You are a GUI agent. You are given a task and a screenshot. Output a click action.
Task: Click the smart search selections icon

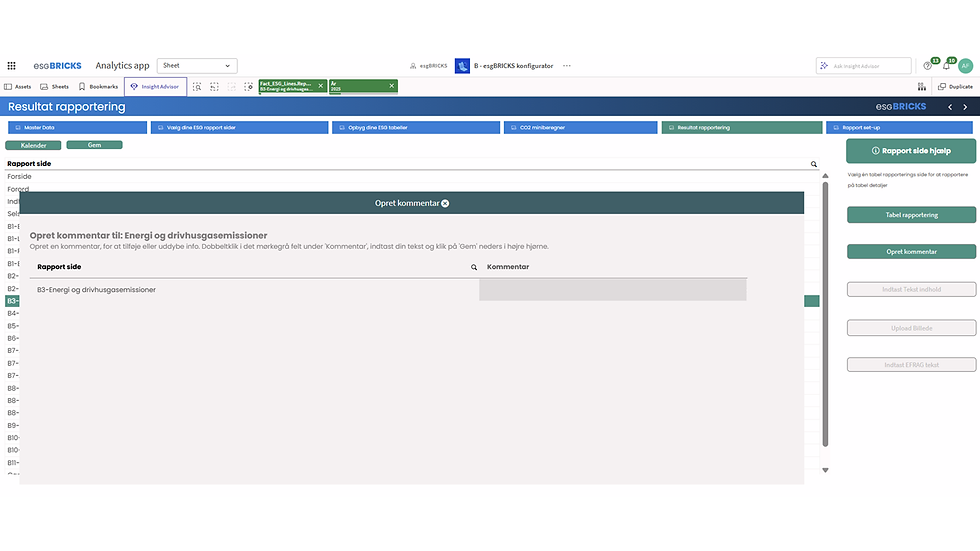[x=197, y=87]
